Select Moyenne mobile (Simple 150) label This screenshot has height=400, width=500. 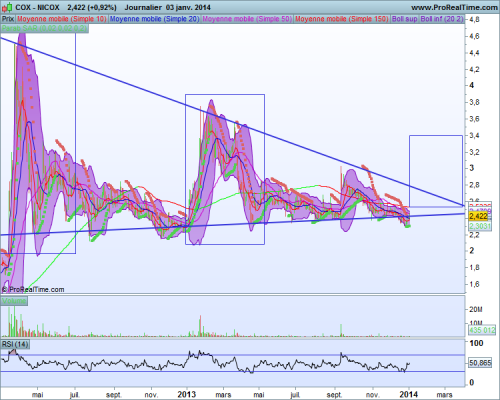pyautogui.click(x=342, y=19)
